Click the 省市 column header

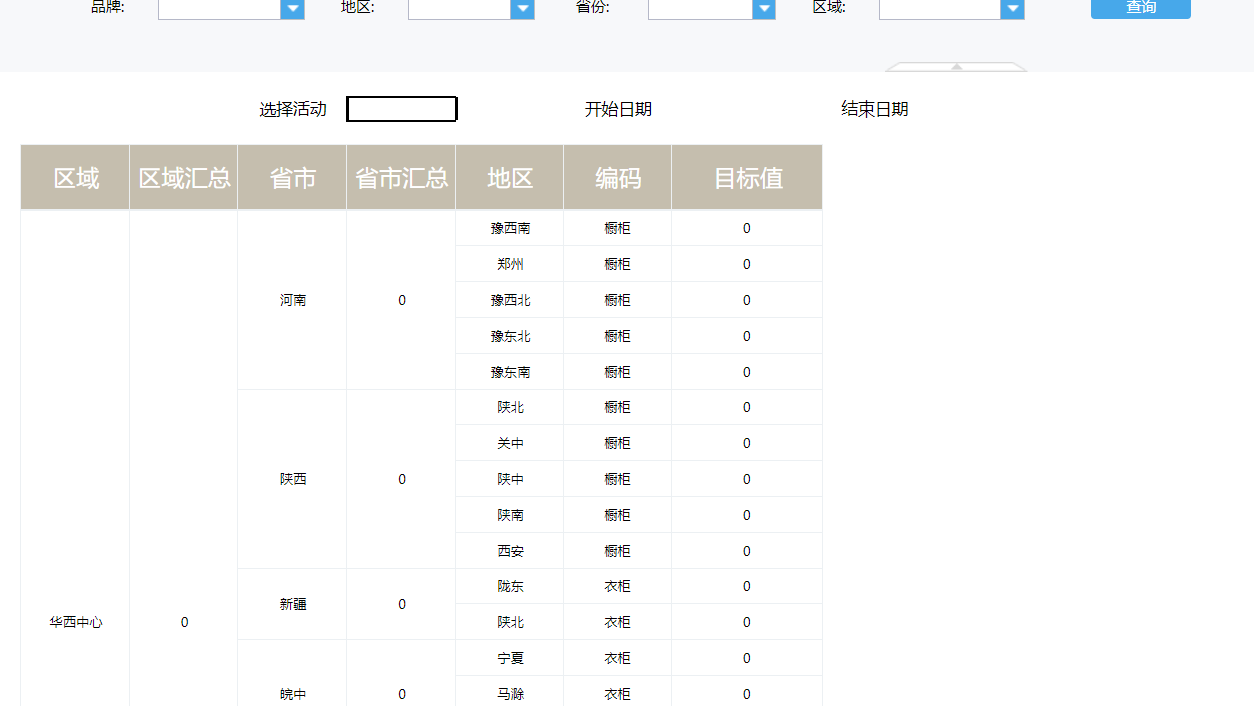point(292,178)
